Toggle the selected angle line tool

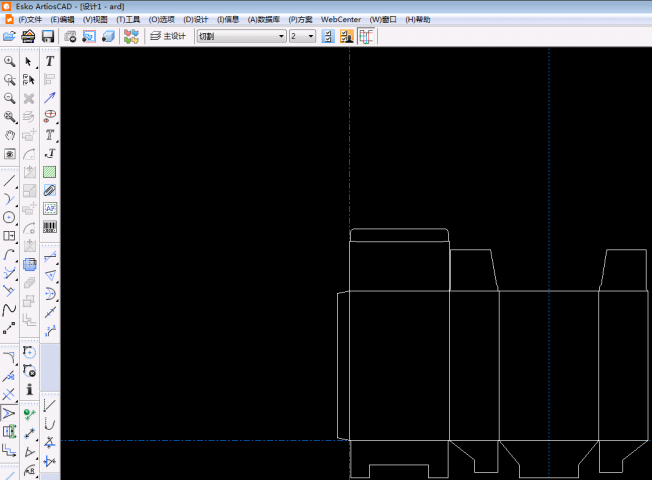[x=9, y=413]
